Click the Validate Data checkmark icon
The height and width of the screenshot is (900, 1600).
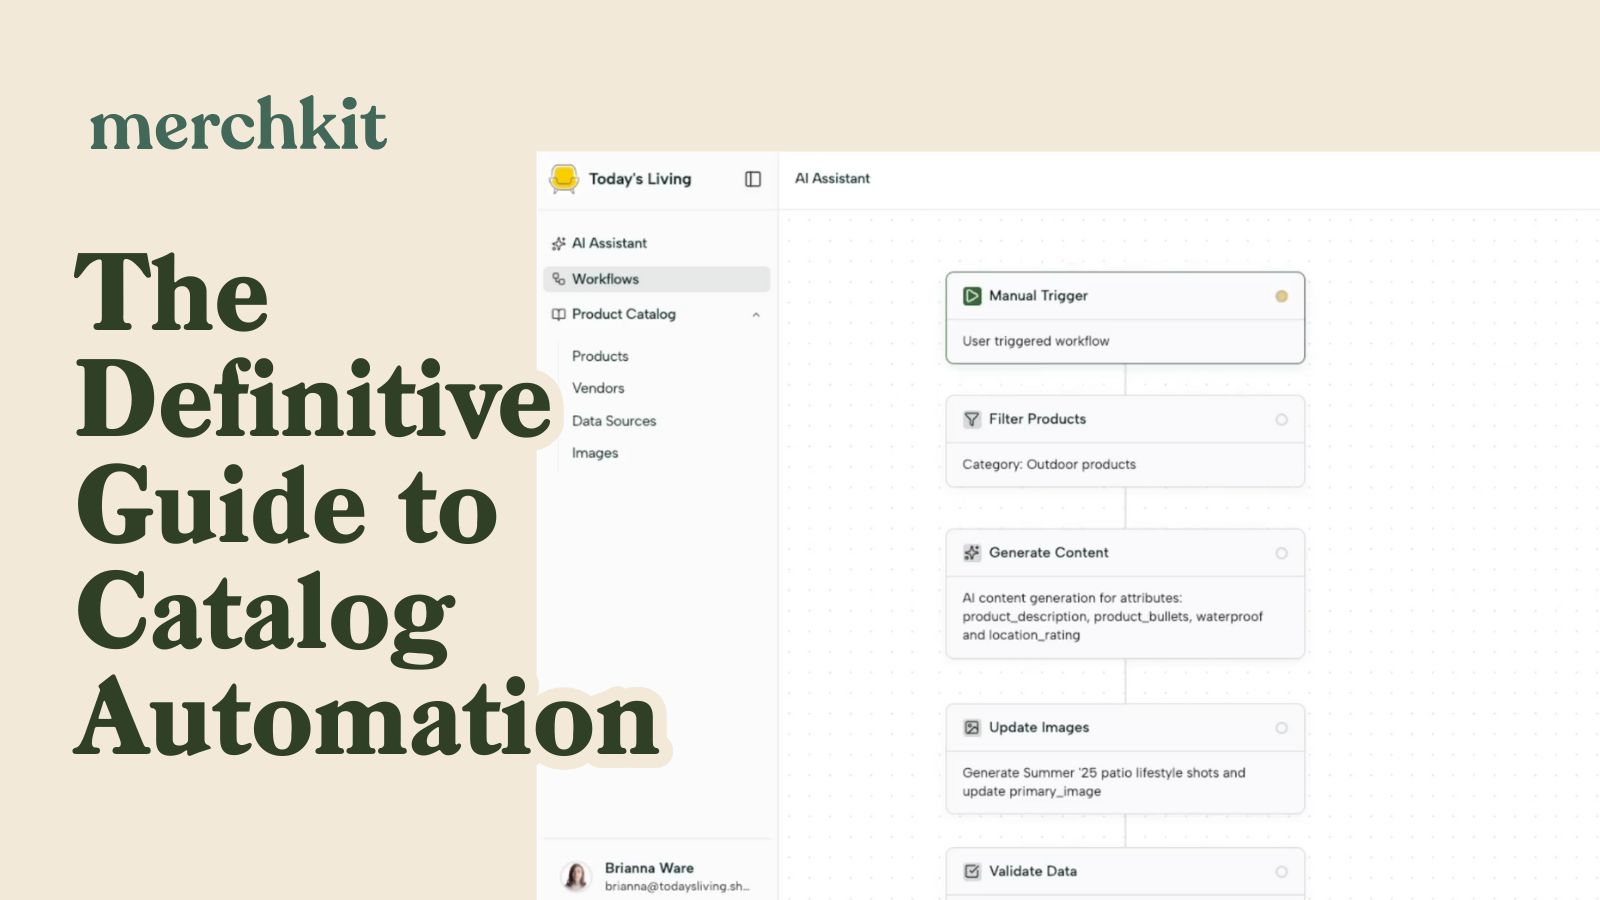(x=972, y=872)
